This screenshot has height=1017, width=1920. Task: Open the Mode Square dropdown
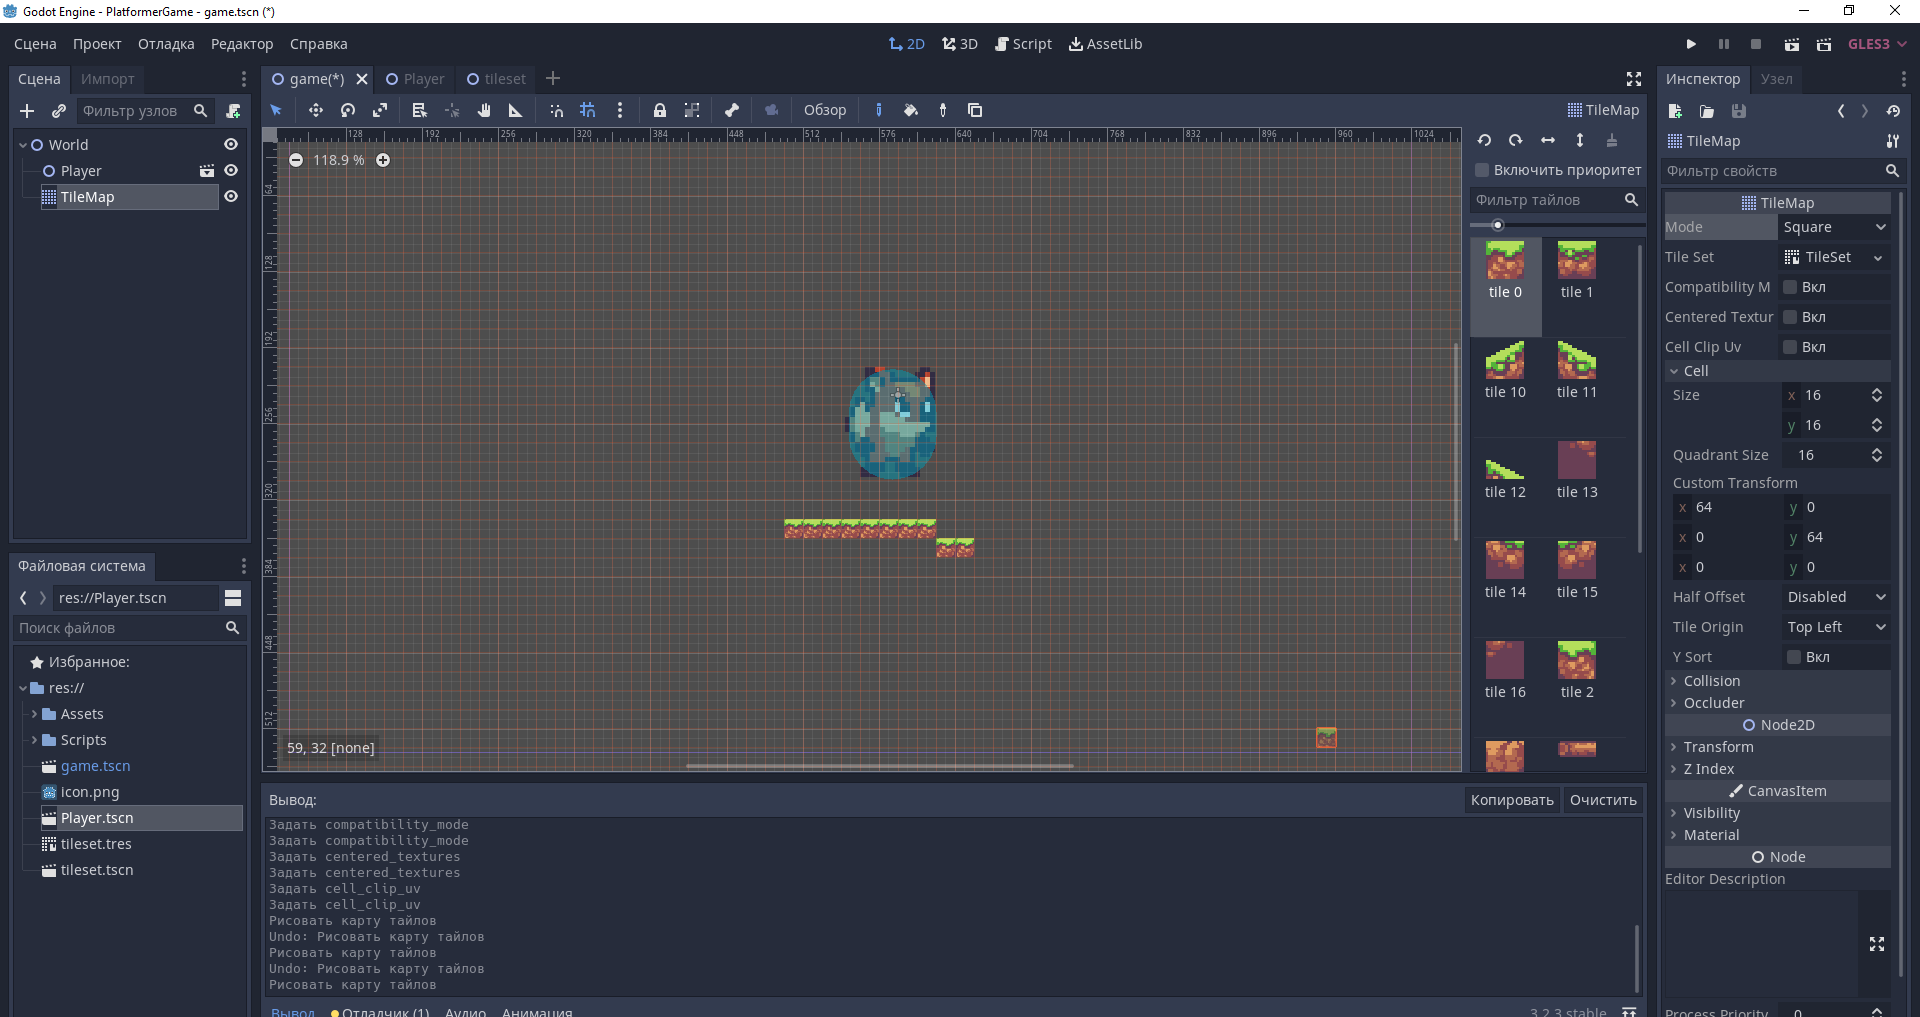[1834, 227]
